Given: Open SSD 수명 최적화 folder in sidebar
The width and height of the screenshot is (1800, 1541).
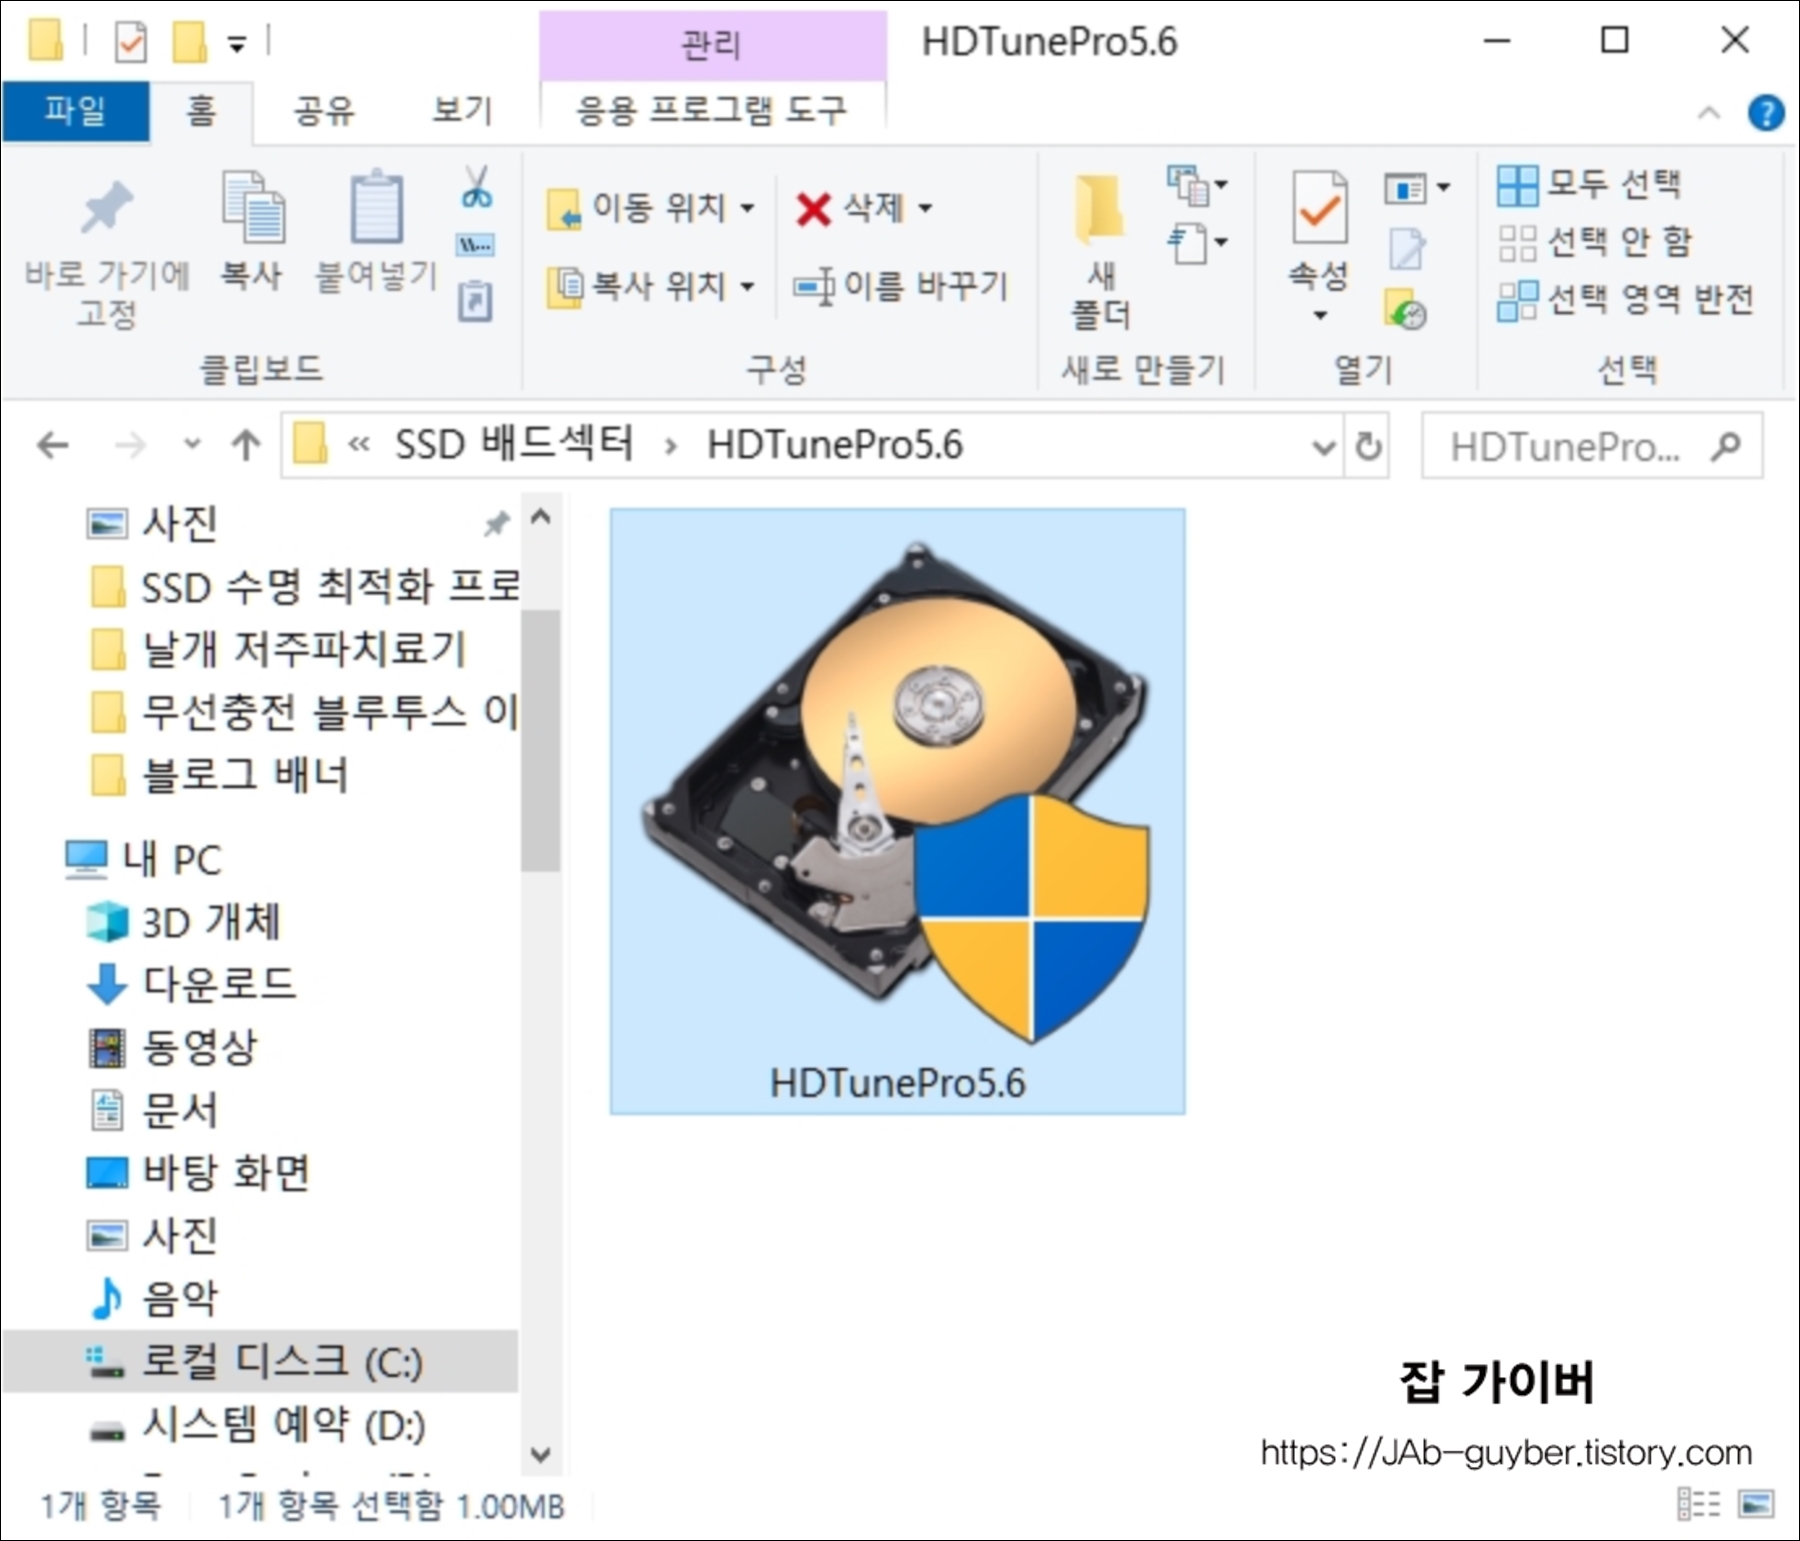Looking at the screenshot, I should [305, 587].
